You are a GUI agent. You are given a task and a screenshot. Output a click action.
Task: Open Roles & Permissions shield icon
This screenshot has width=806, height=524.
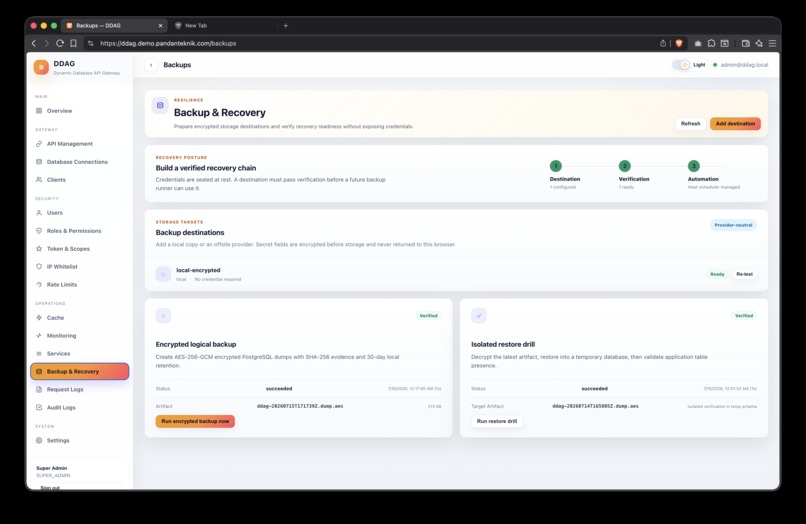(39, 231)
